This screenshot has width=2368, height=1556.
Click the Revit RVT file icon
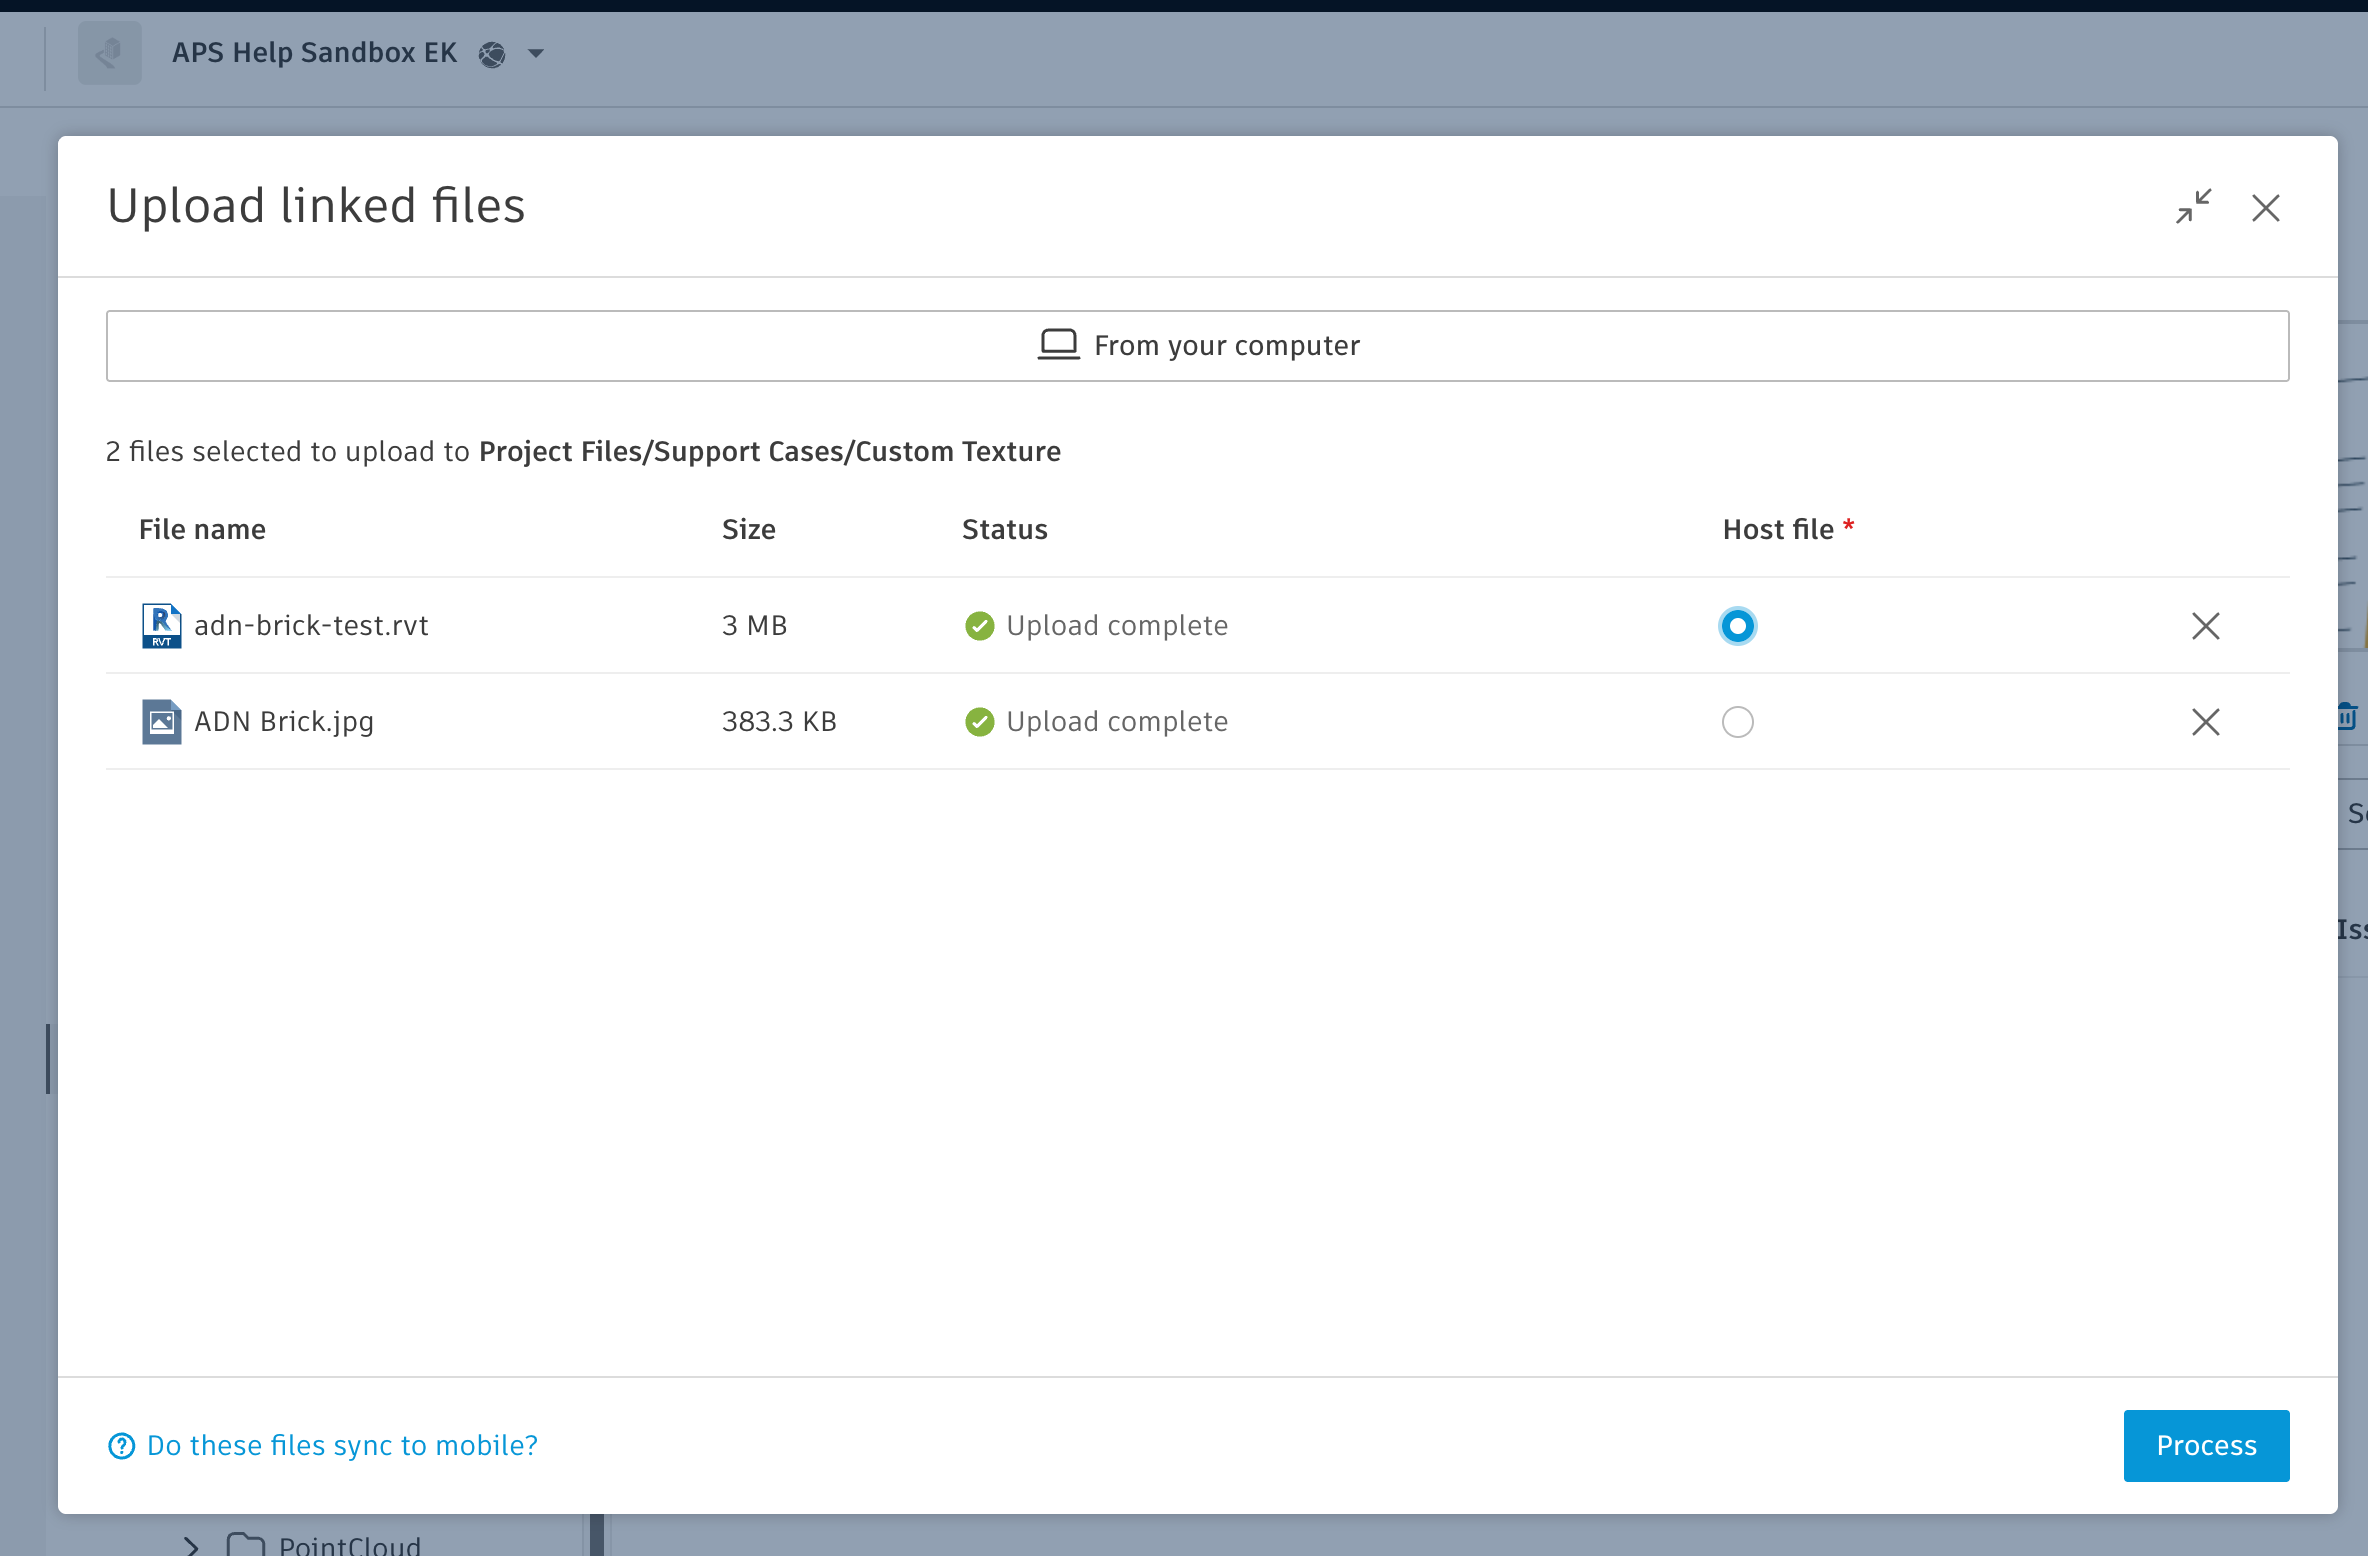(161, 626)
